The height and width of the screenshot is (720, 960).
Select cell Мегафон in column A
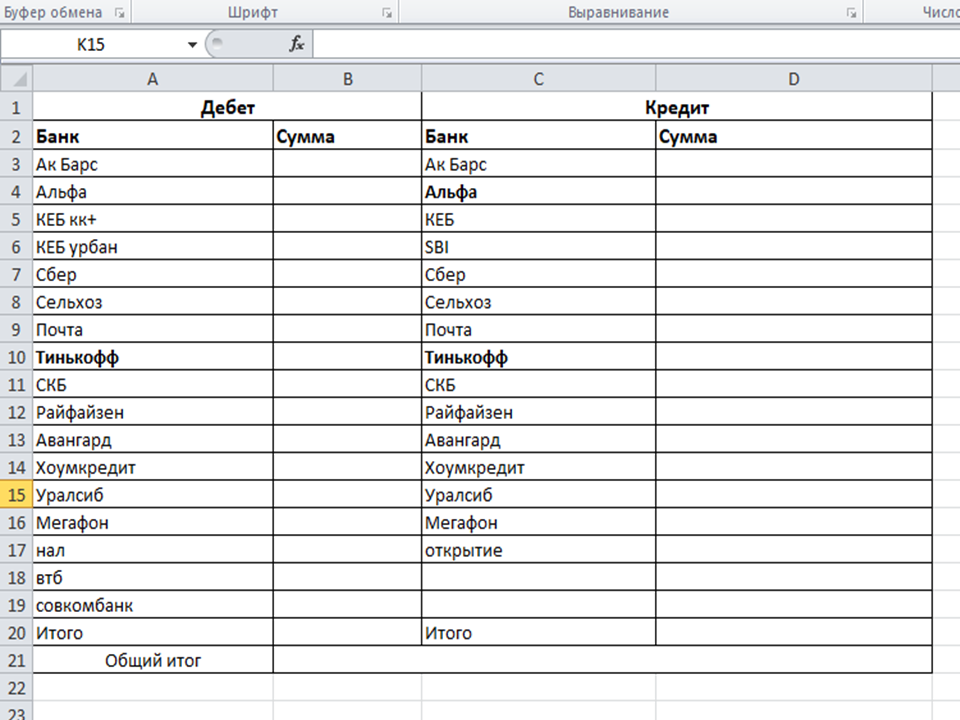[152, 522]
